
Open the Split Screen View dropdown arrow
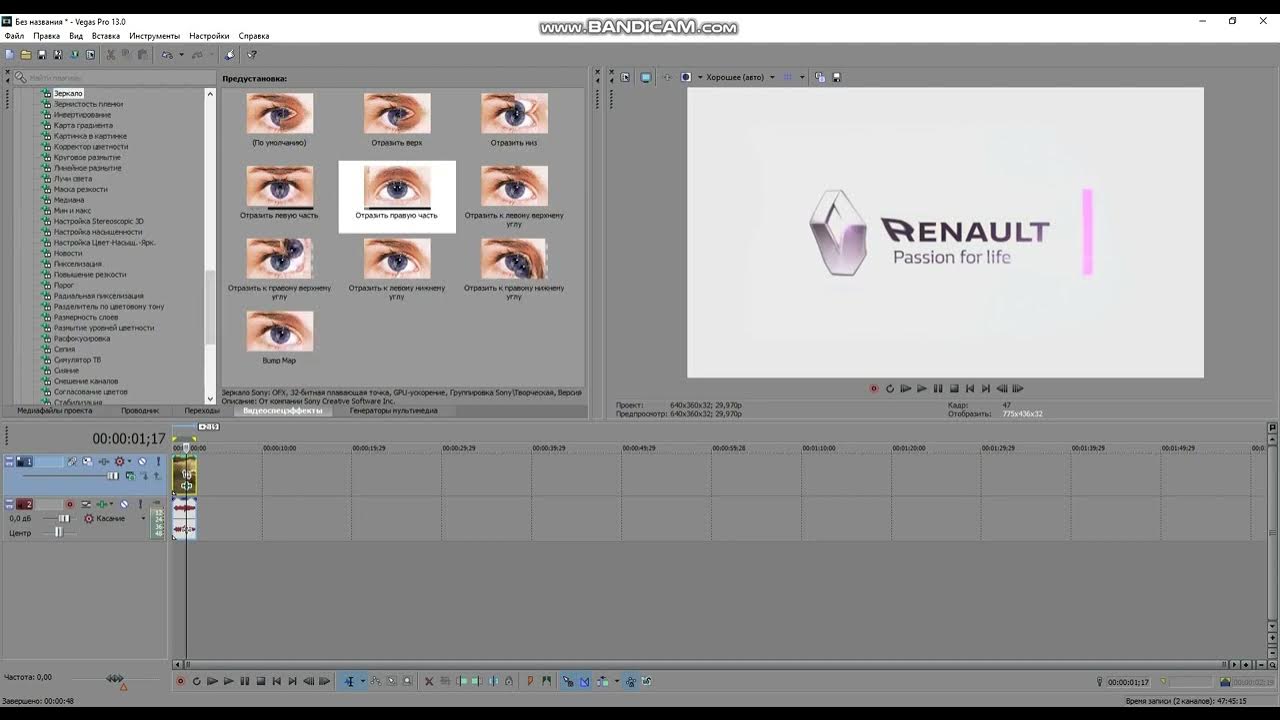tap(700, 77)
